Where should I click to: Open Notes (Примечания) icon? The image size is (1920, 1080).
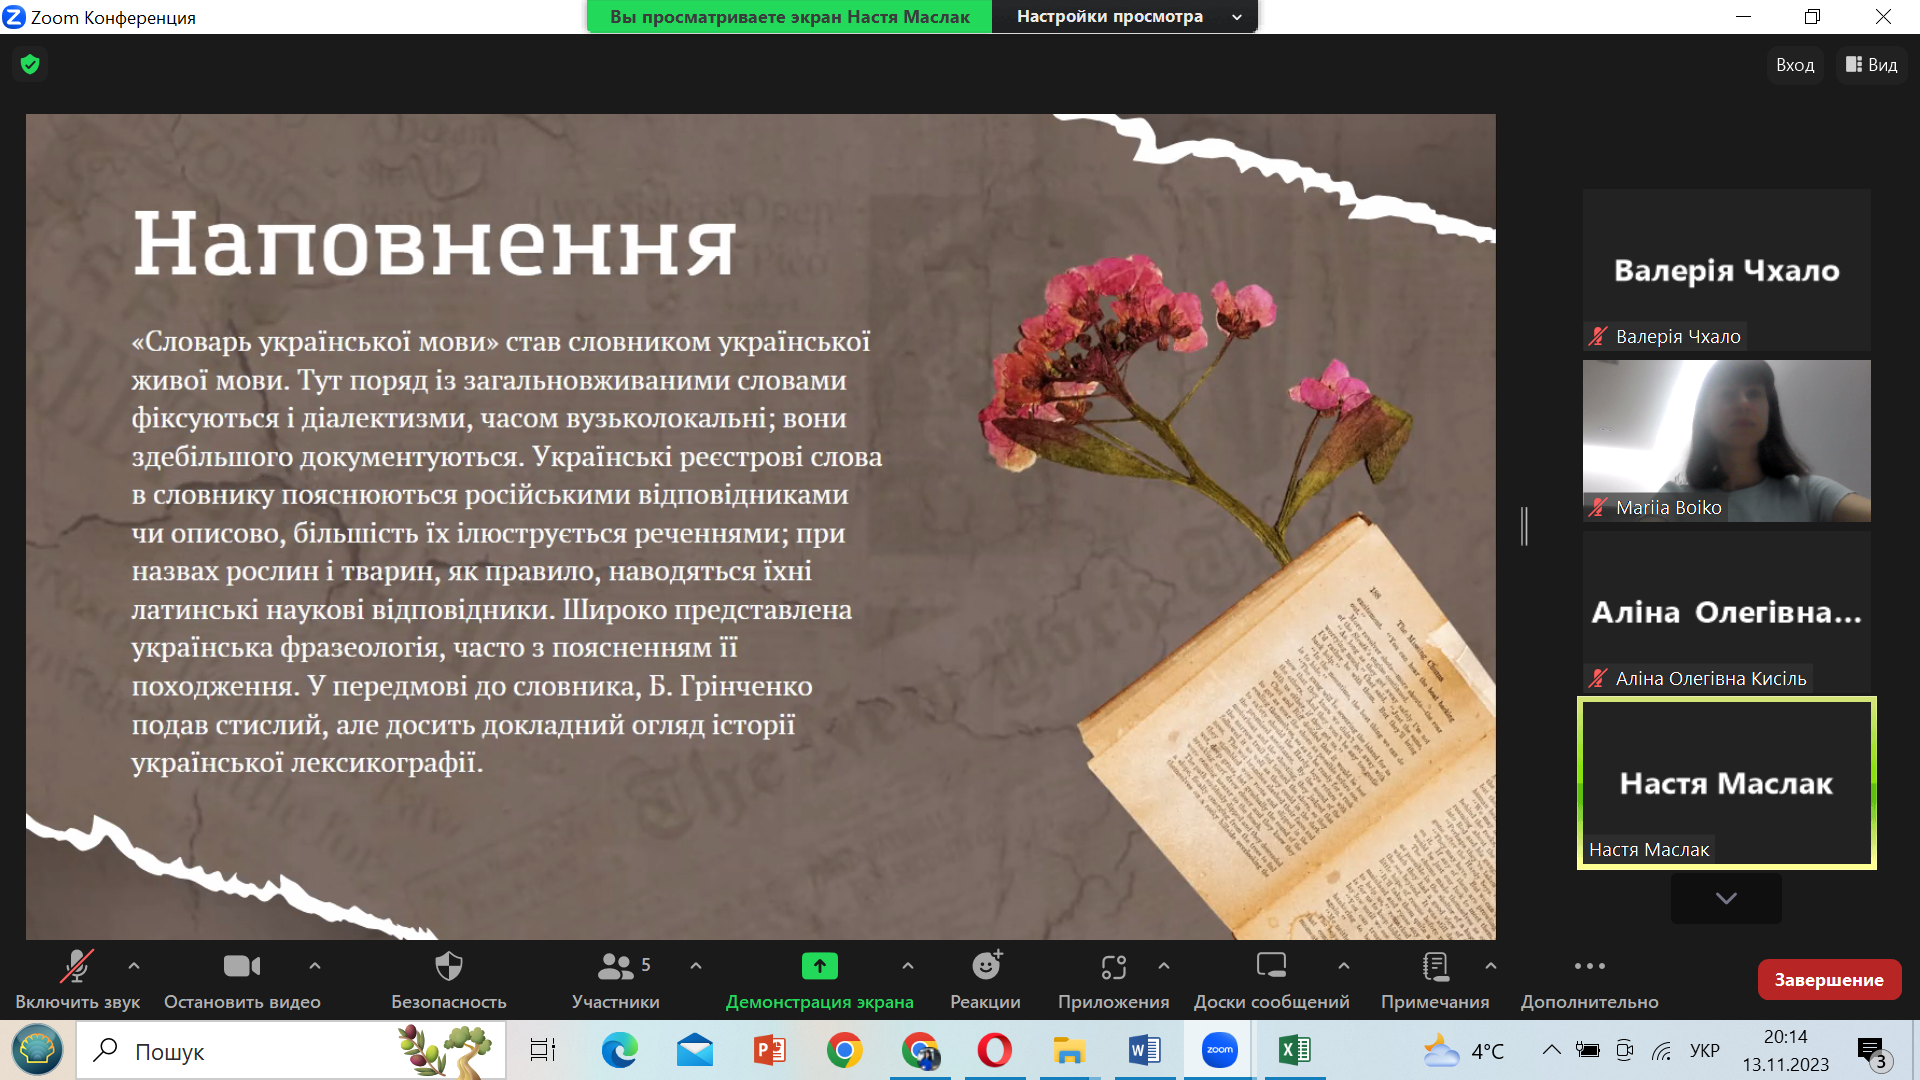[x=1435, y=967]
